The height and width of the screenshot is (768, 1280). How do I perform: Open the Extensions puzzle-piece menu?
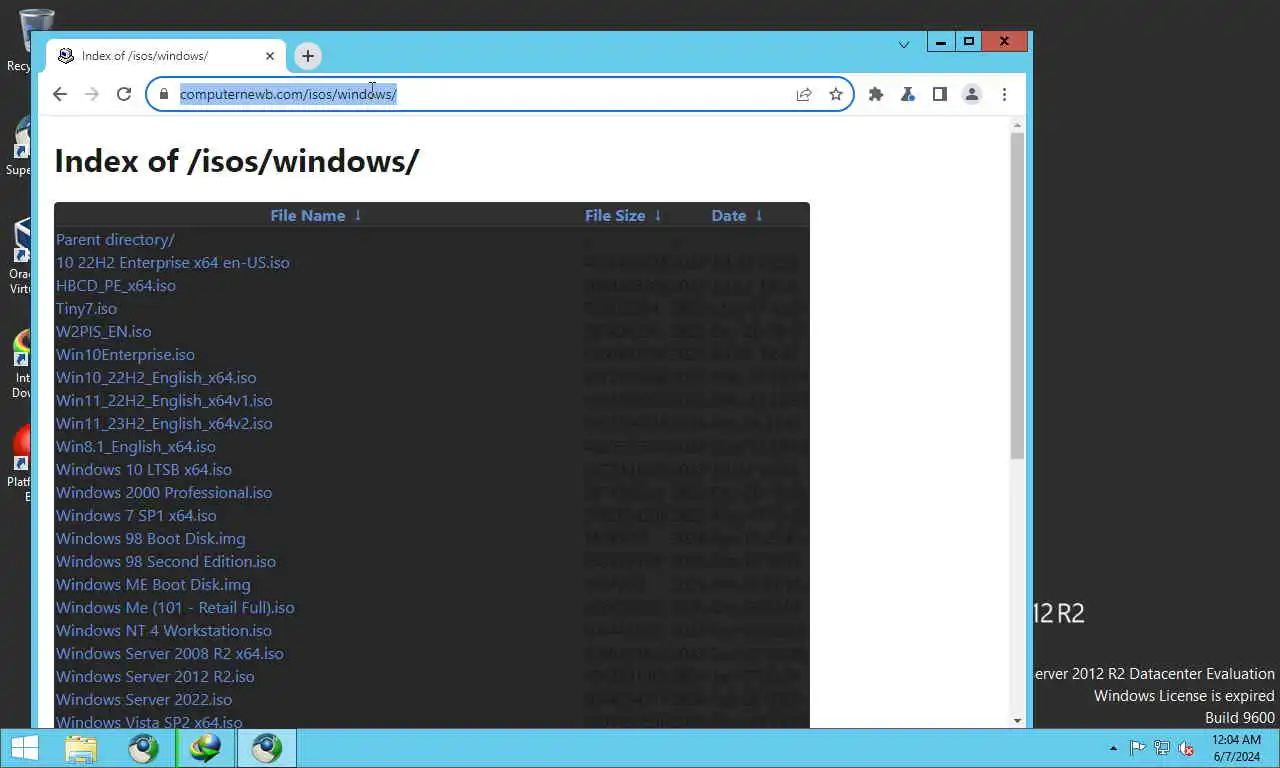coord(876,94)
